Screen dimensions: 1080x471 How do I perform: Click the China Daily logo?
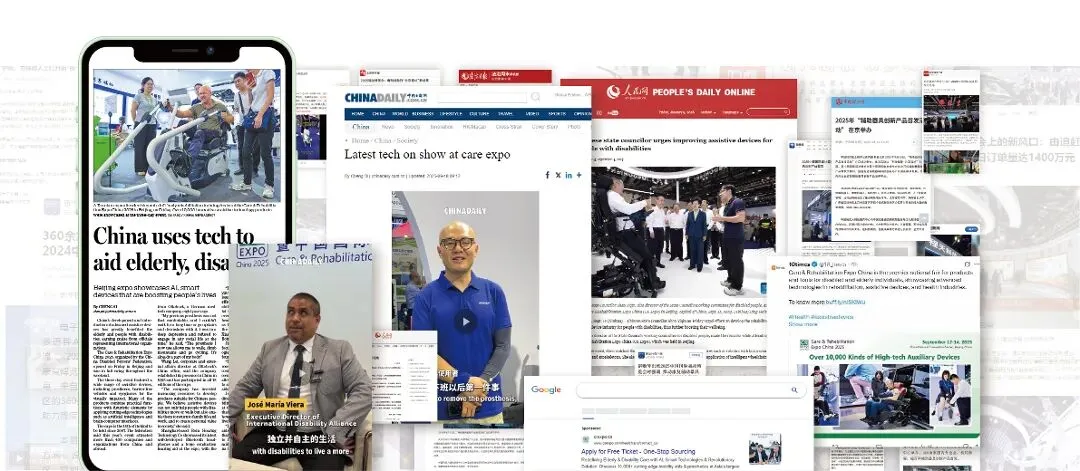point(386,97)
